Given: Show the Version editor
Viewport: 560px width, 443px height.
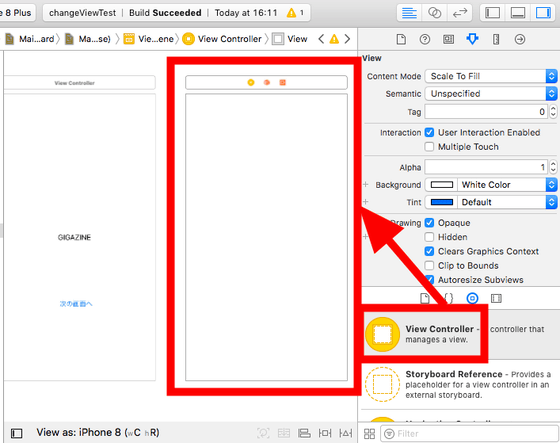Looking at the screenshot, I should click(x=460, y=13).
